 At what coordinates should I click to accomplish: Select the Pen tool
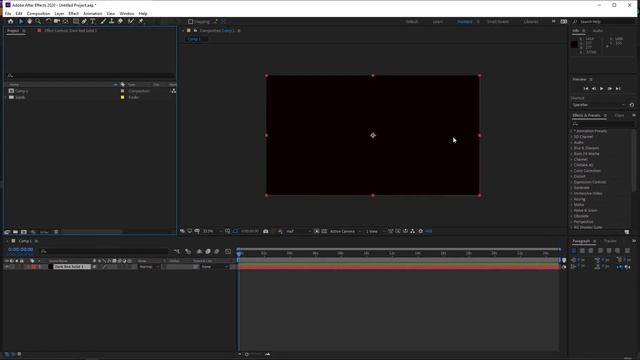84,21
